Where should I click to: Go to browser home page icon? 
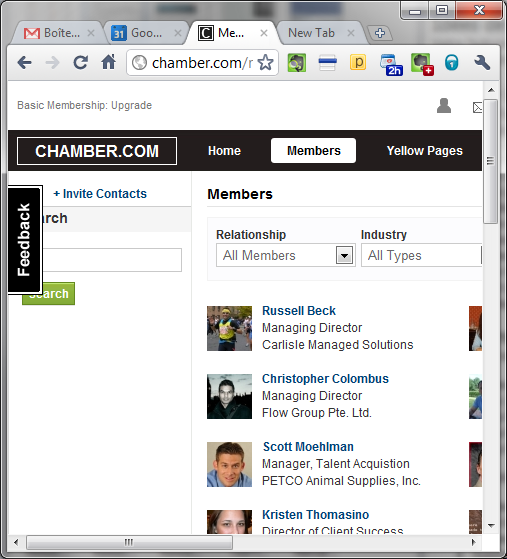109,62
